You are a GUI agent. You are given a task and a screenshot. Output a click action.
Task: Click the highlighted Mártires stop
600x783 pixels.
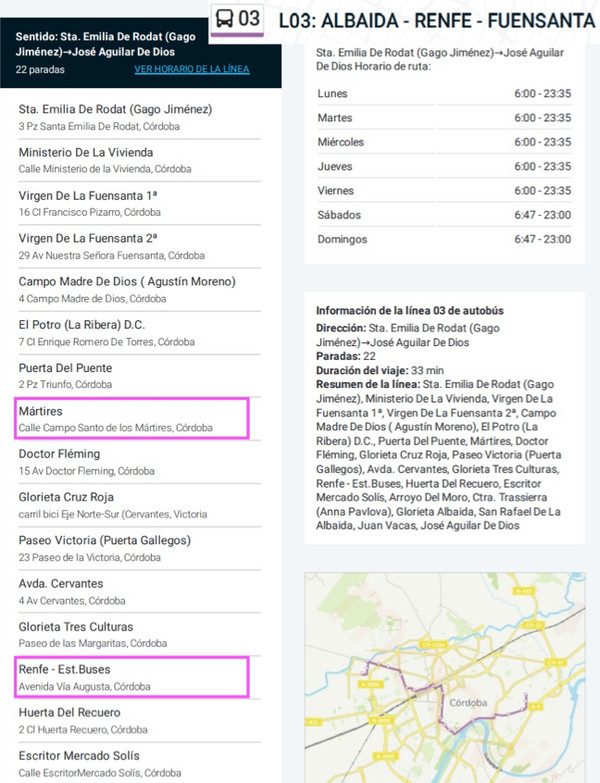132,417
